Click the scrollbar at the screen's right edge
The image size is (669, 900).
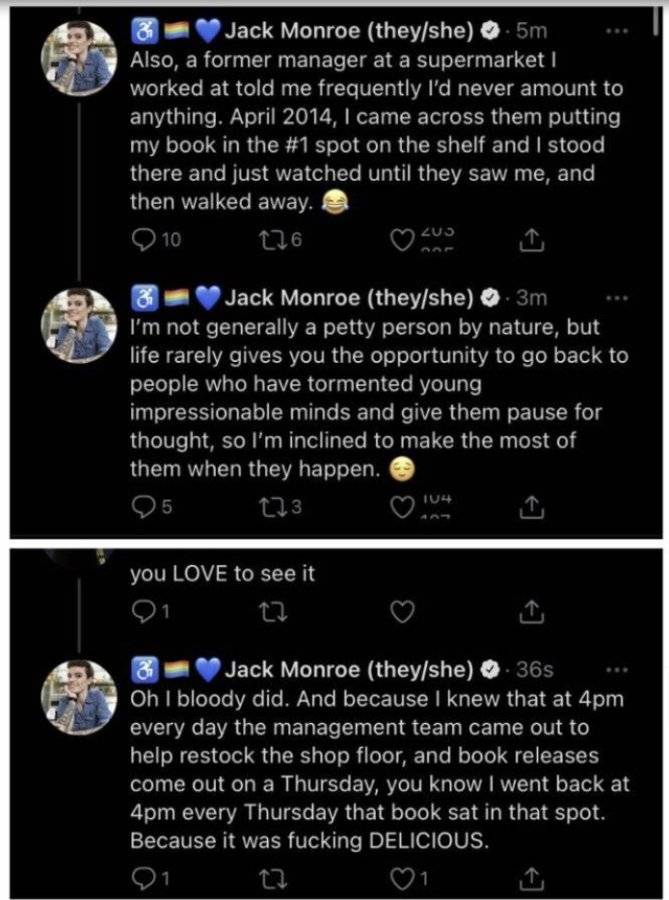coord(655,21)
